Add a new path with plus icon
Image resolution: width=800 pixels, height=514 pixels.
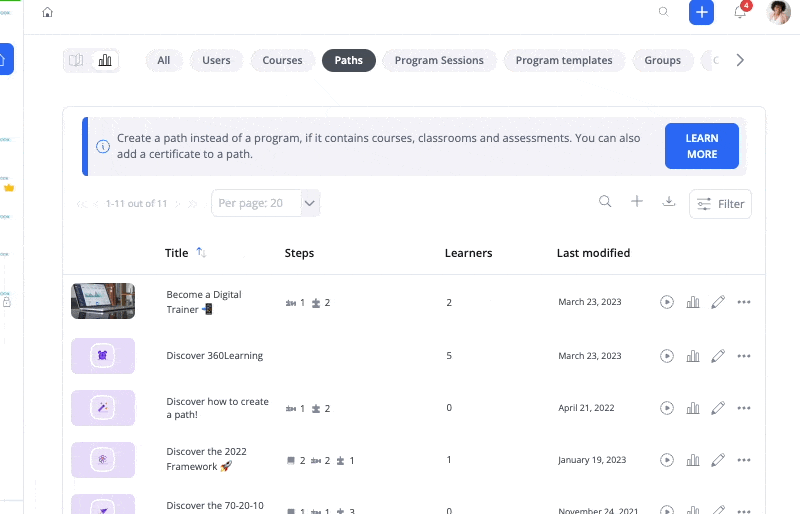pyautogui.click(x=637, y=202)
